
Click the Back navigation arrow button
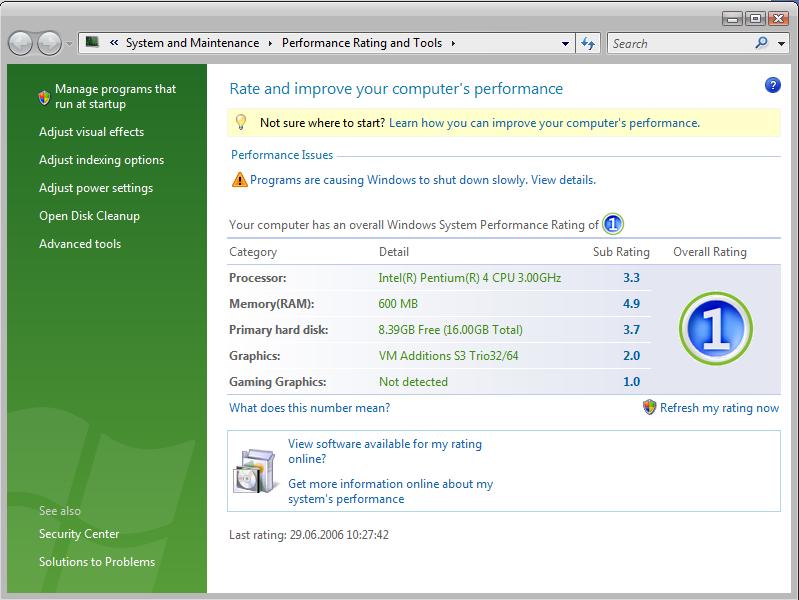[x=20, y=43]
